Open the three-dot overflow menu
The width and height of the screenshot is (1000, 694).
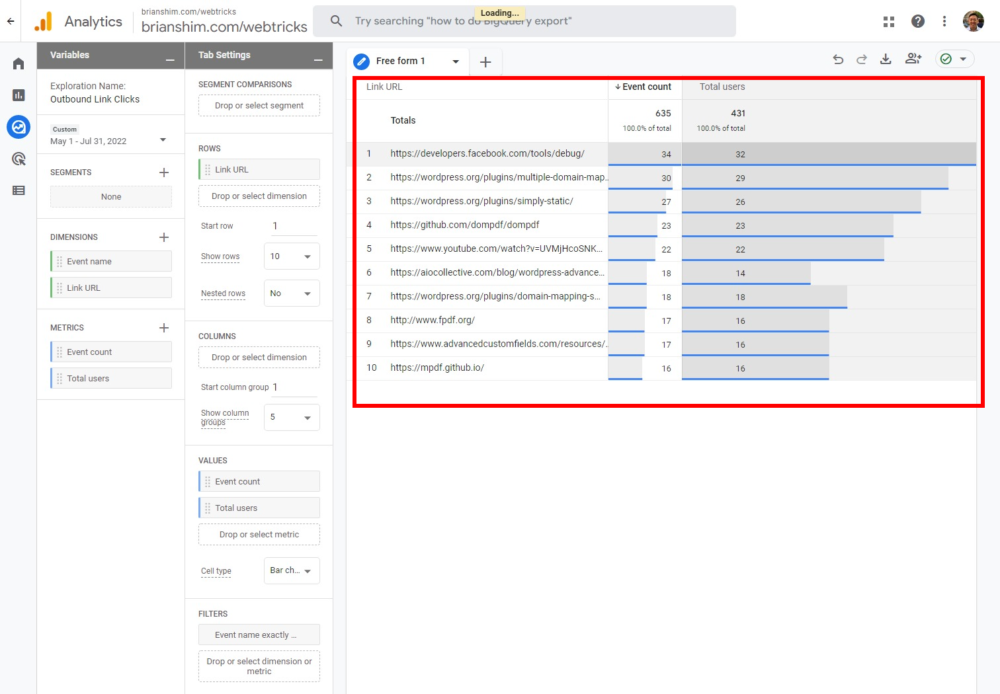point(944,21)
